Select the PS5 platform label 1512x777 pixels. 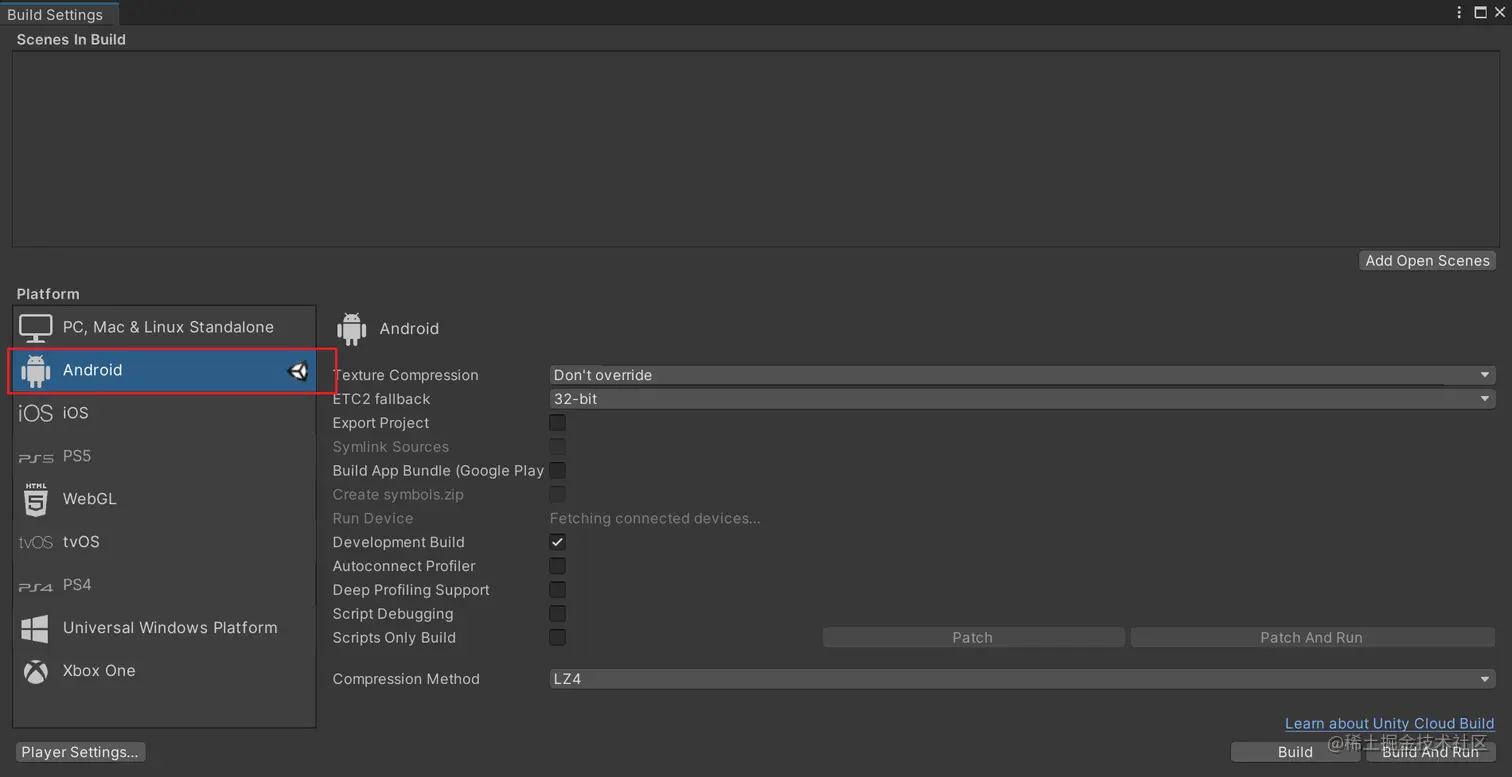click(x=77, y=456)
